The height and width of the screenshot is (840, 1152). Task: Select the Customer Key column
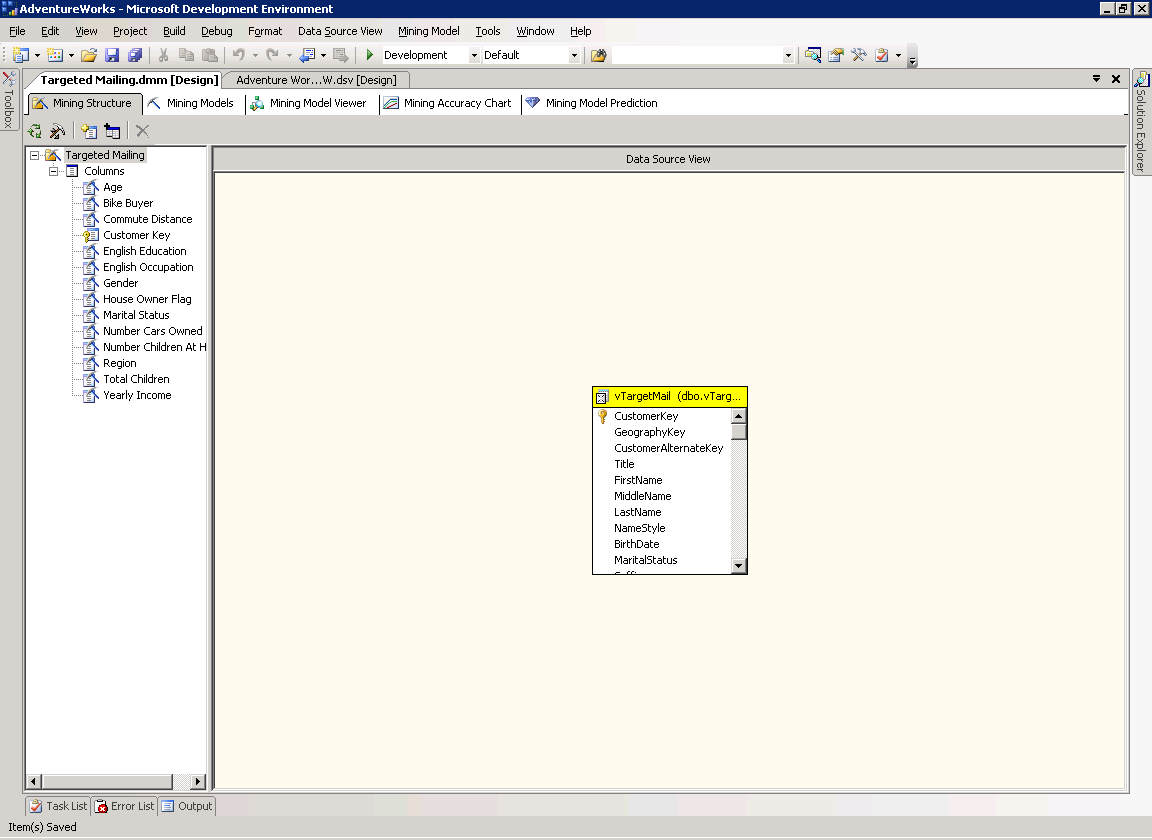click(137, 235)
